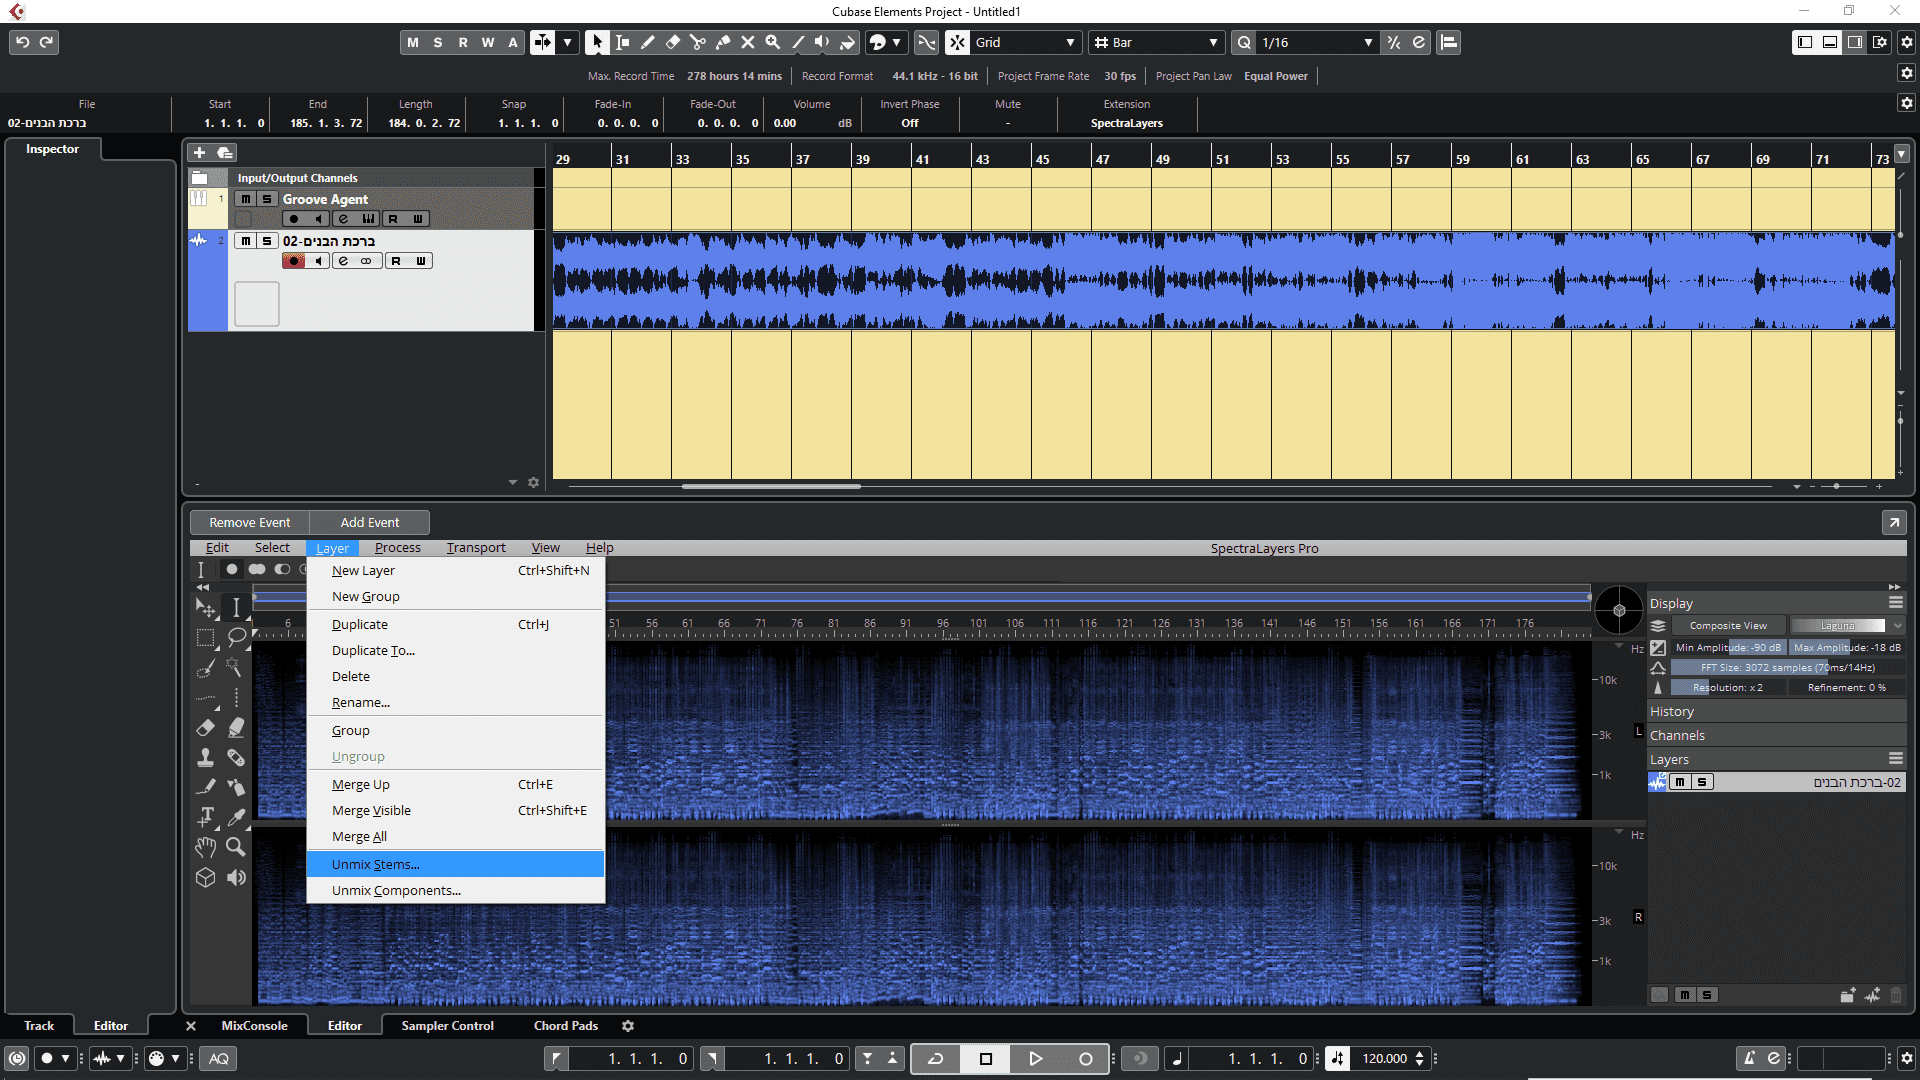Toggle record enable on audio track
The width and height of the screenshot is (1920, 1080).
(294, 261)
